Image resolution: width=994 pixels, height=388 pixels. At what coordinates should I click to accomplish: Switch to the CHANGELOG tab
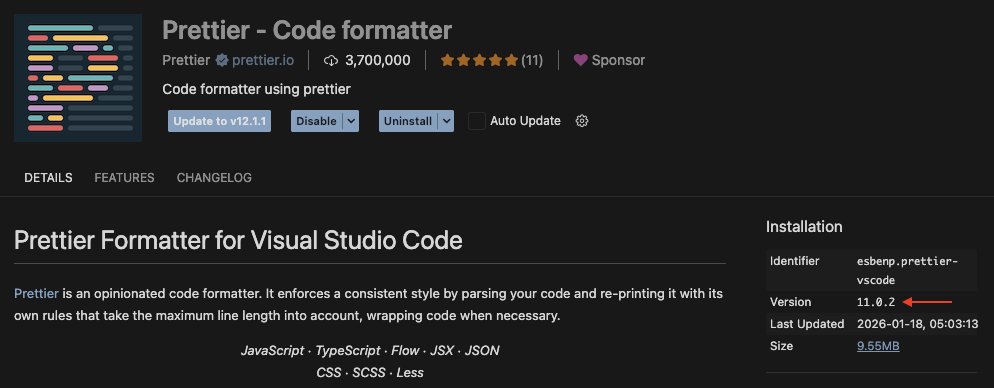tap(214, 178)
